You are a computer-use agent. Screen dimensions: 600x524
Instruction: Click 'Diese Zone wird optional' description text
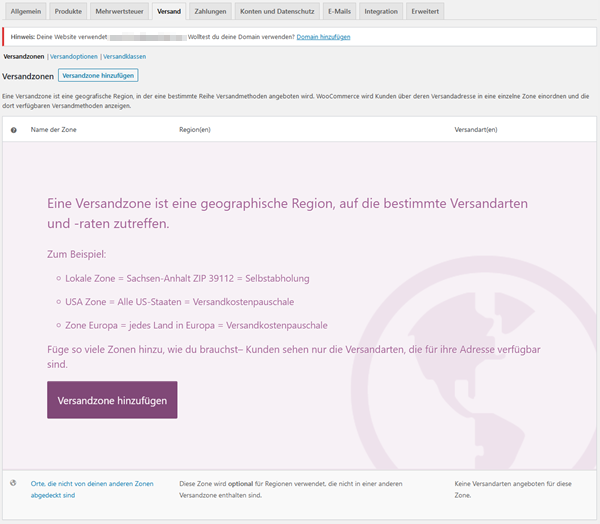(x=291, y=489)
